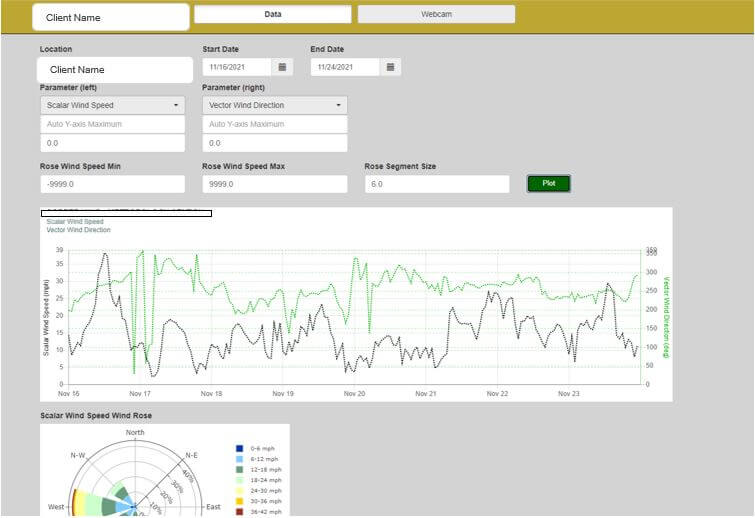Click the West label on wind rose
The height and width of the screenshot is (518, 755).
(56, 506)
